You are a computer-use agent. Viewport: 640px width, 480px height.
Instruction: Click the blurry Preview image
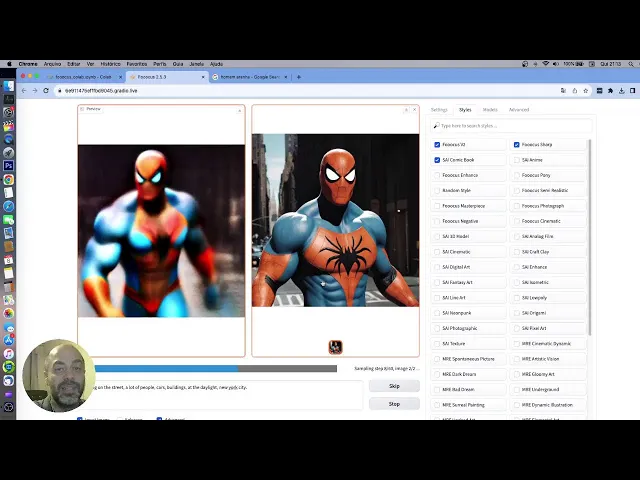coord(162,231)
